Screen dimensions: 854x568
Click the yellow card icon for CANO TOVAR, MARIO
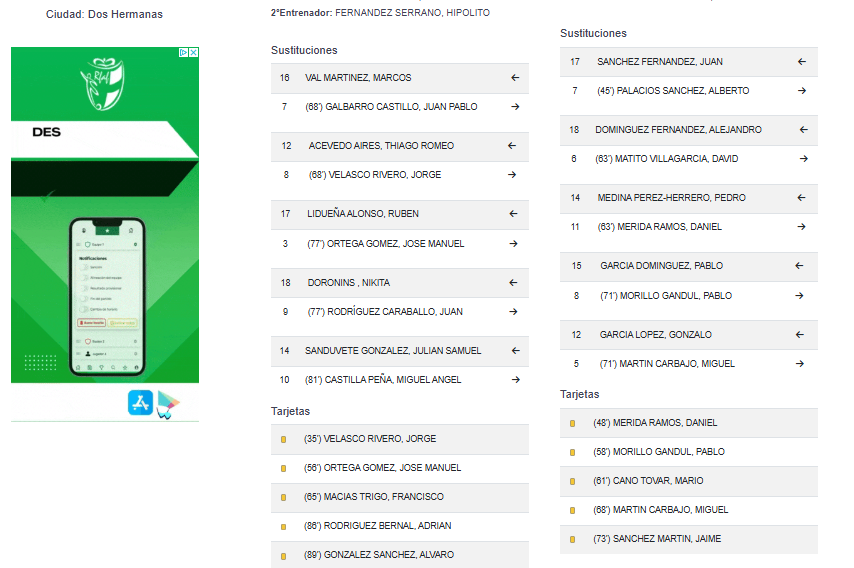click(x=572, y=481)
